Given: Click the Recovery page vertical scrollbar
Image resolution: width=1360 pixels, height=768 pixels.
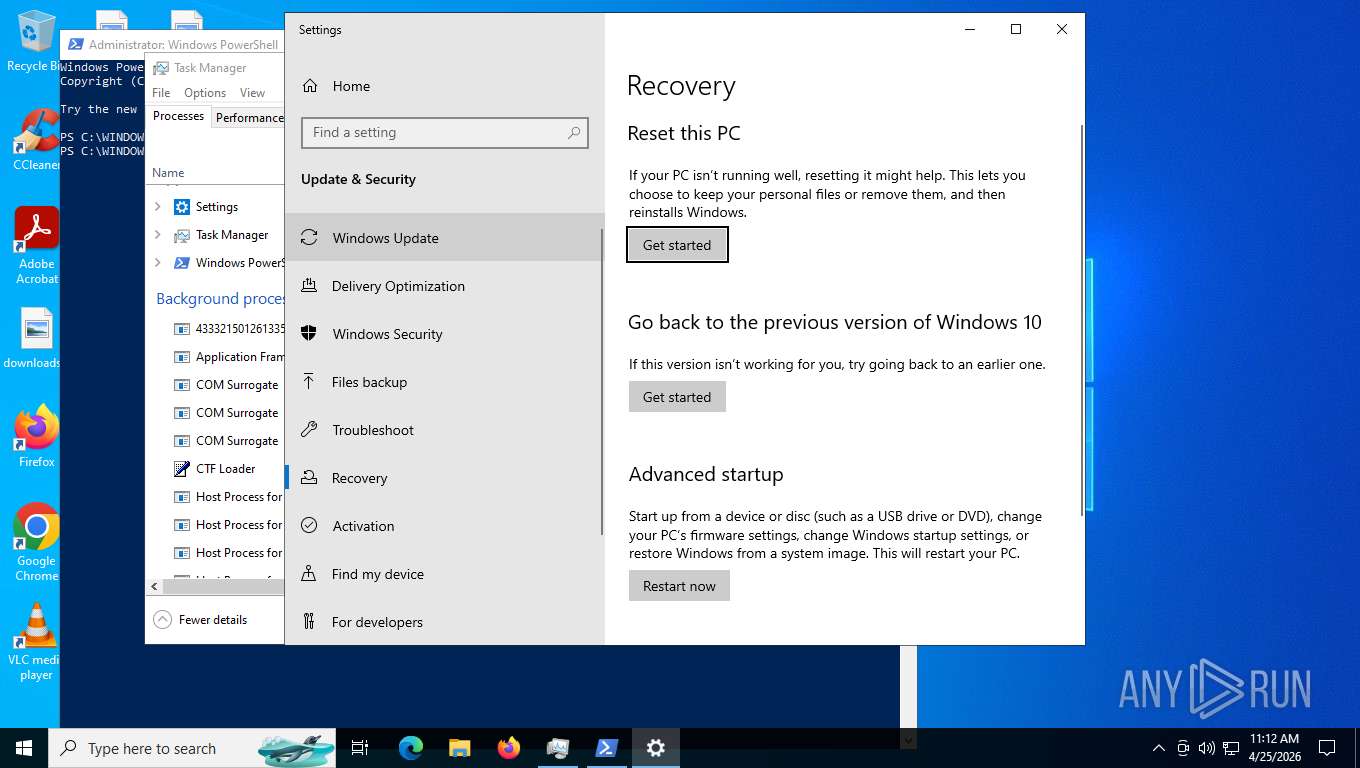Looking at the screenshot, I should pos(1081,320).
